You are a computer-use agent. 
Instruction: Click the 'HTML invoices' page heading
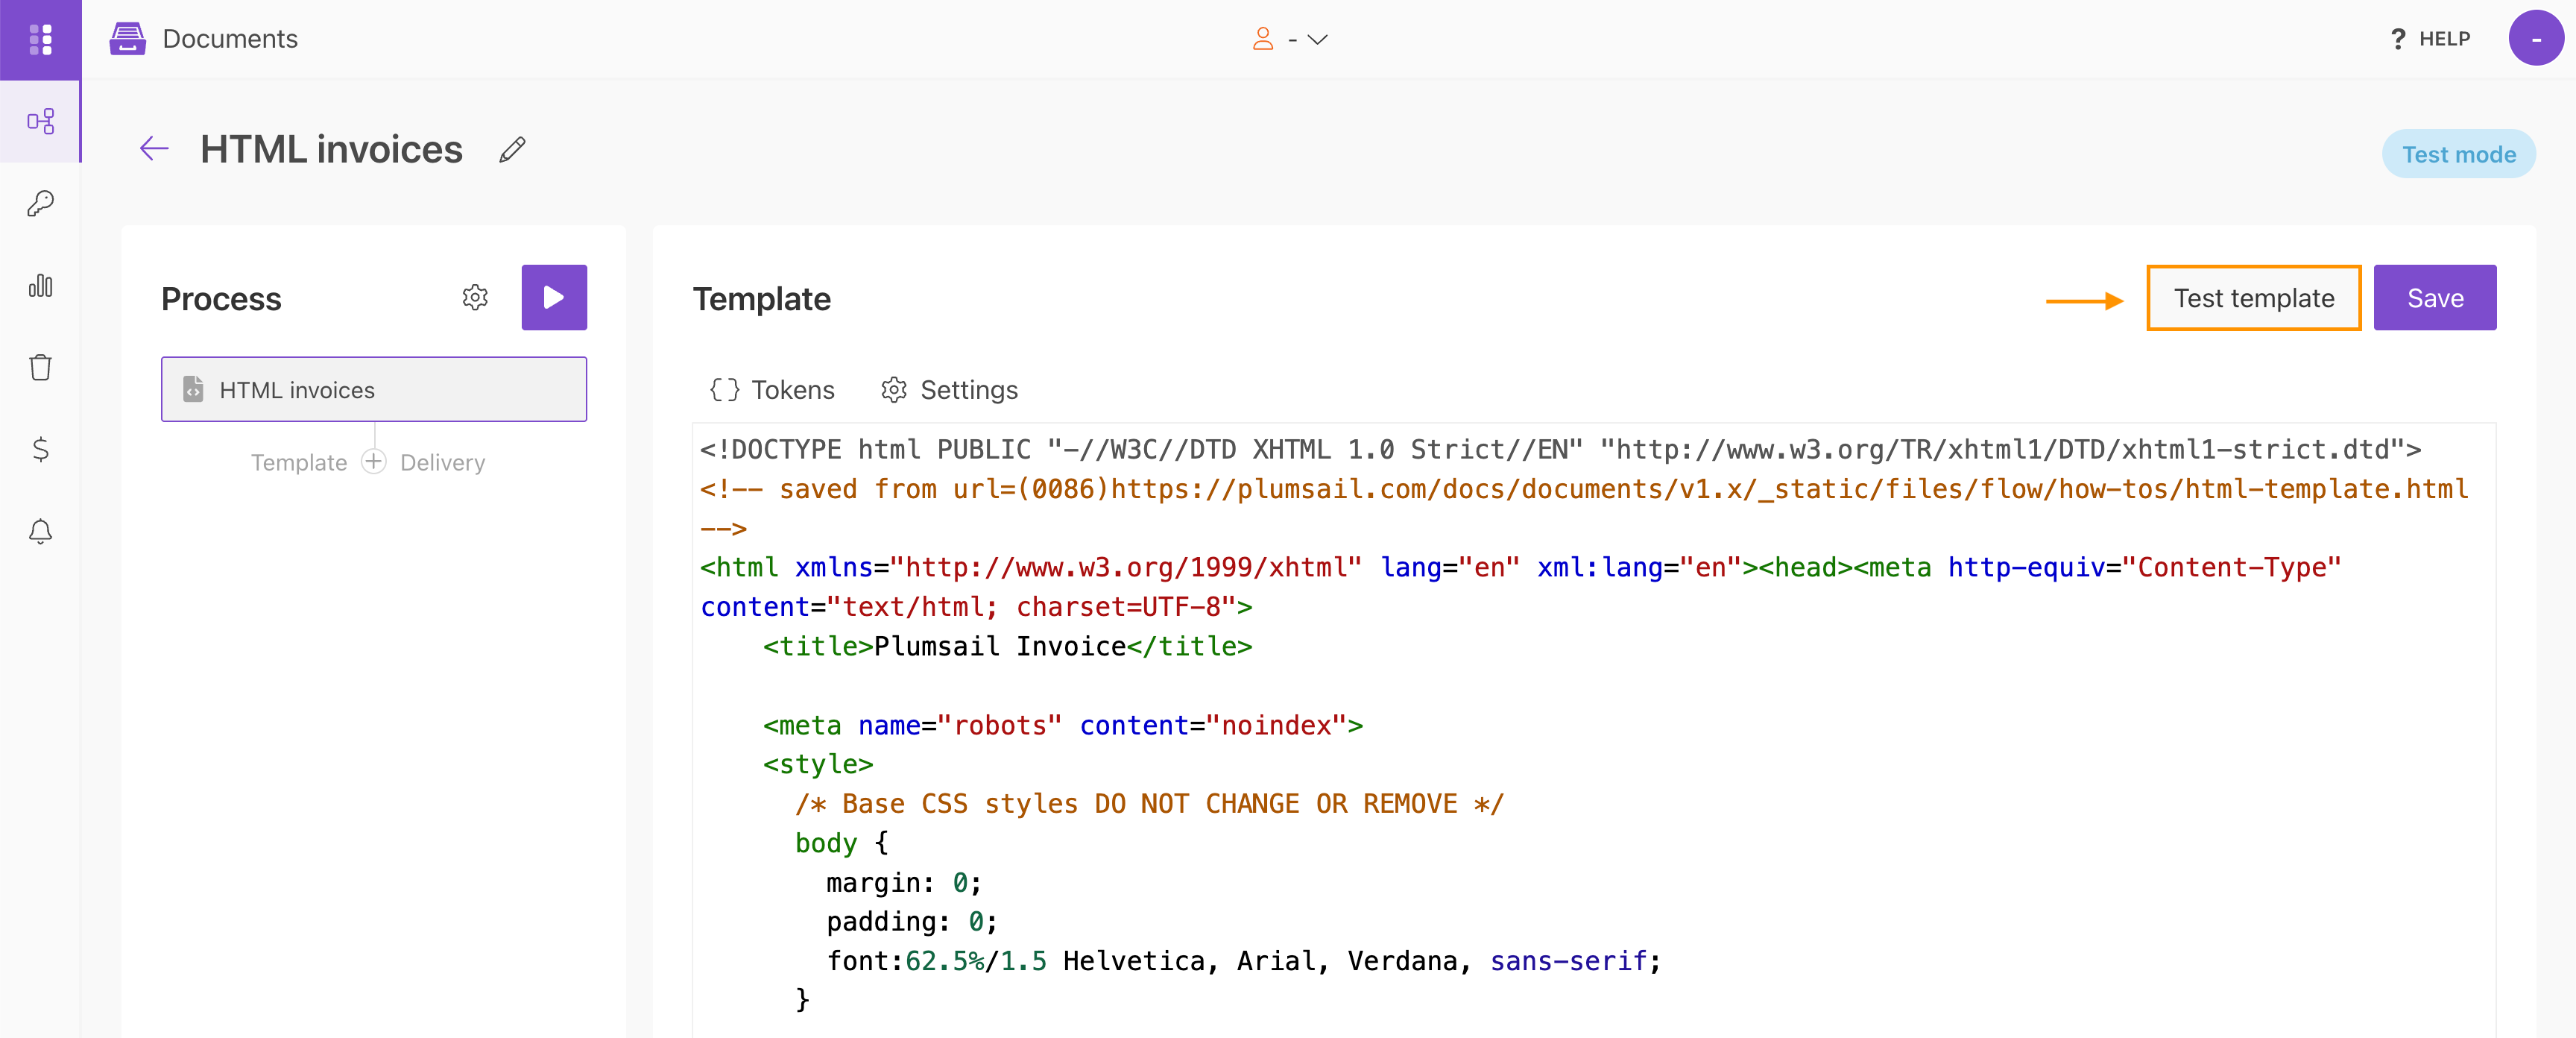click(331, 149)
